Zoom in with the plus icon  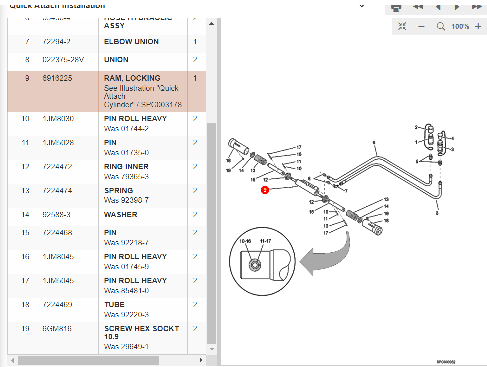click(478, 26)
